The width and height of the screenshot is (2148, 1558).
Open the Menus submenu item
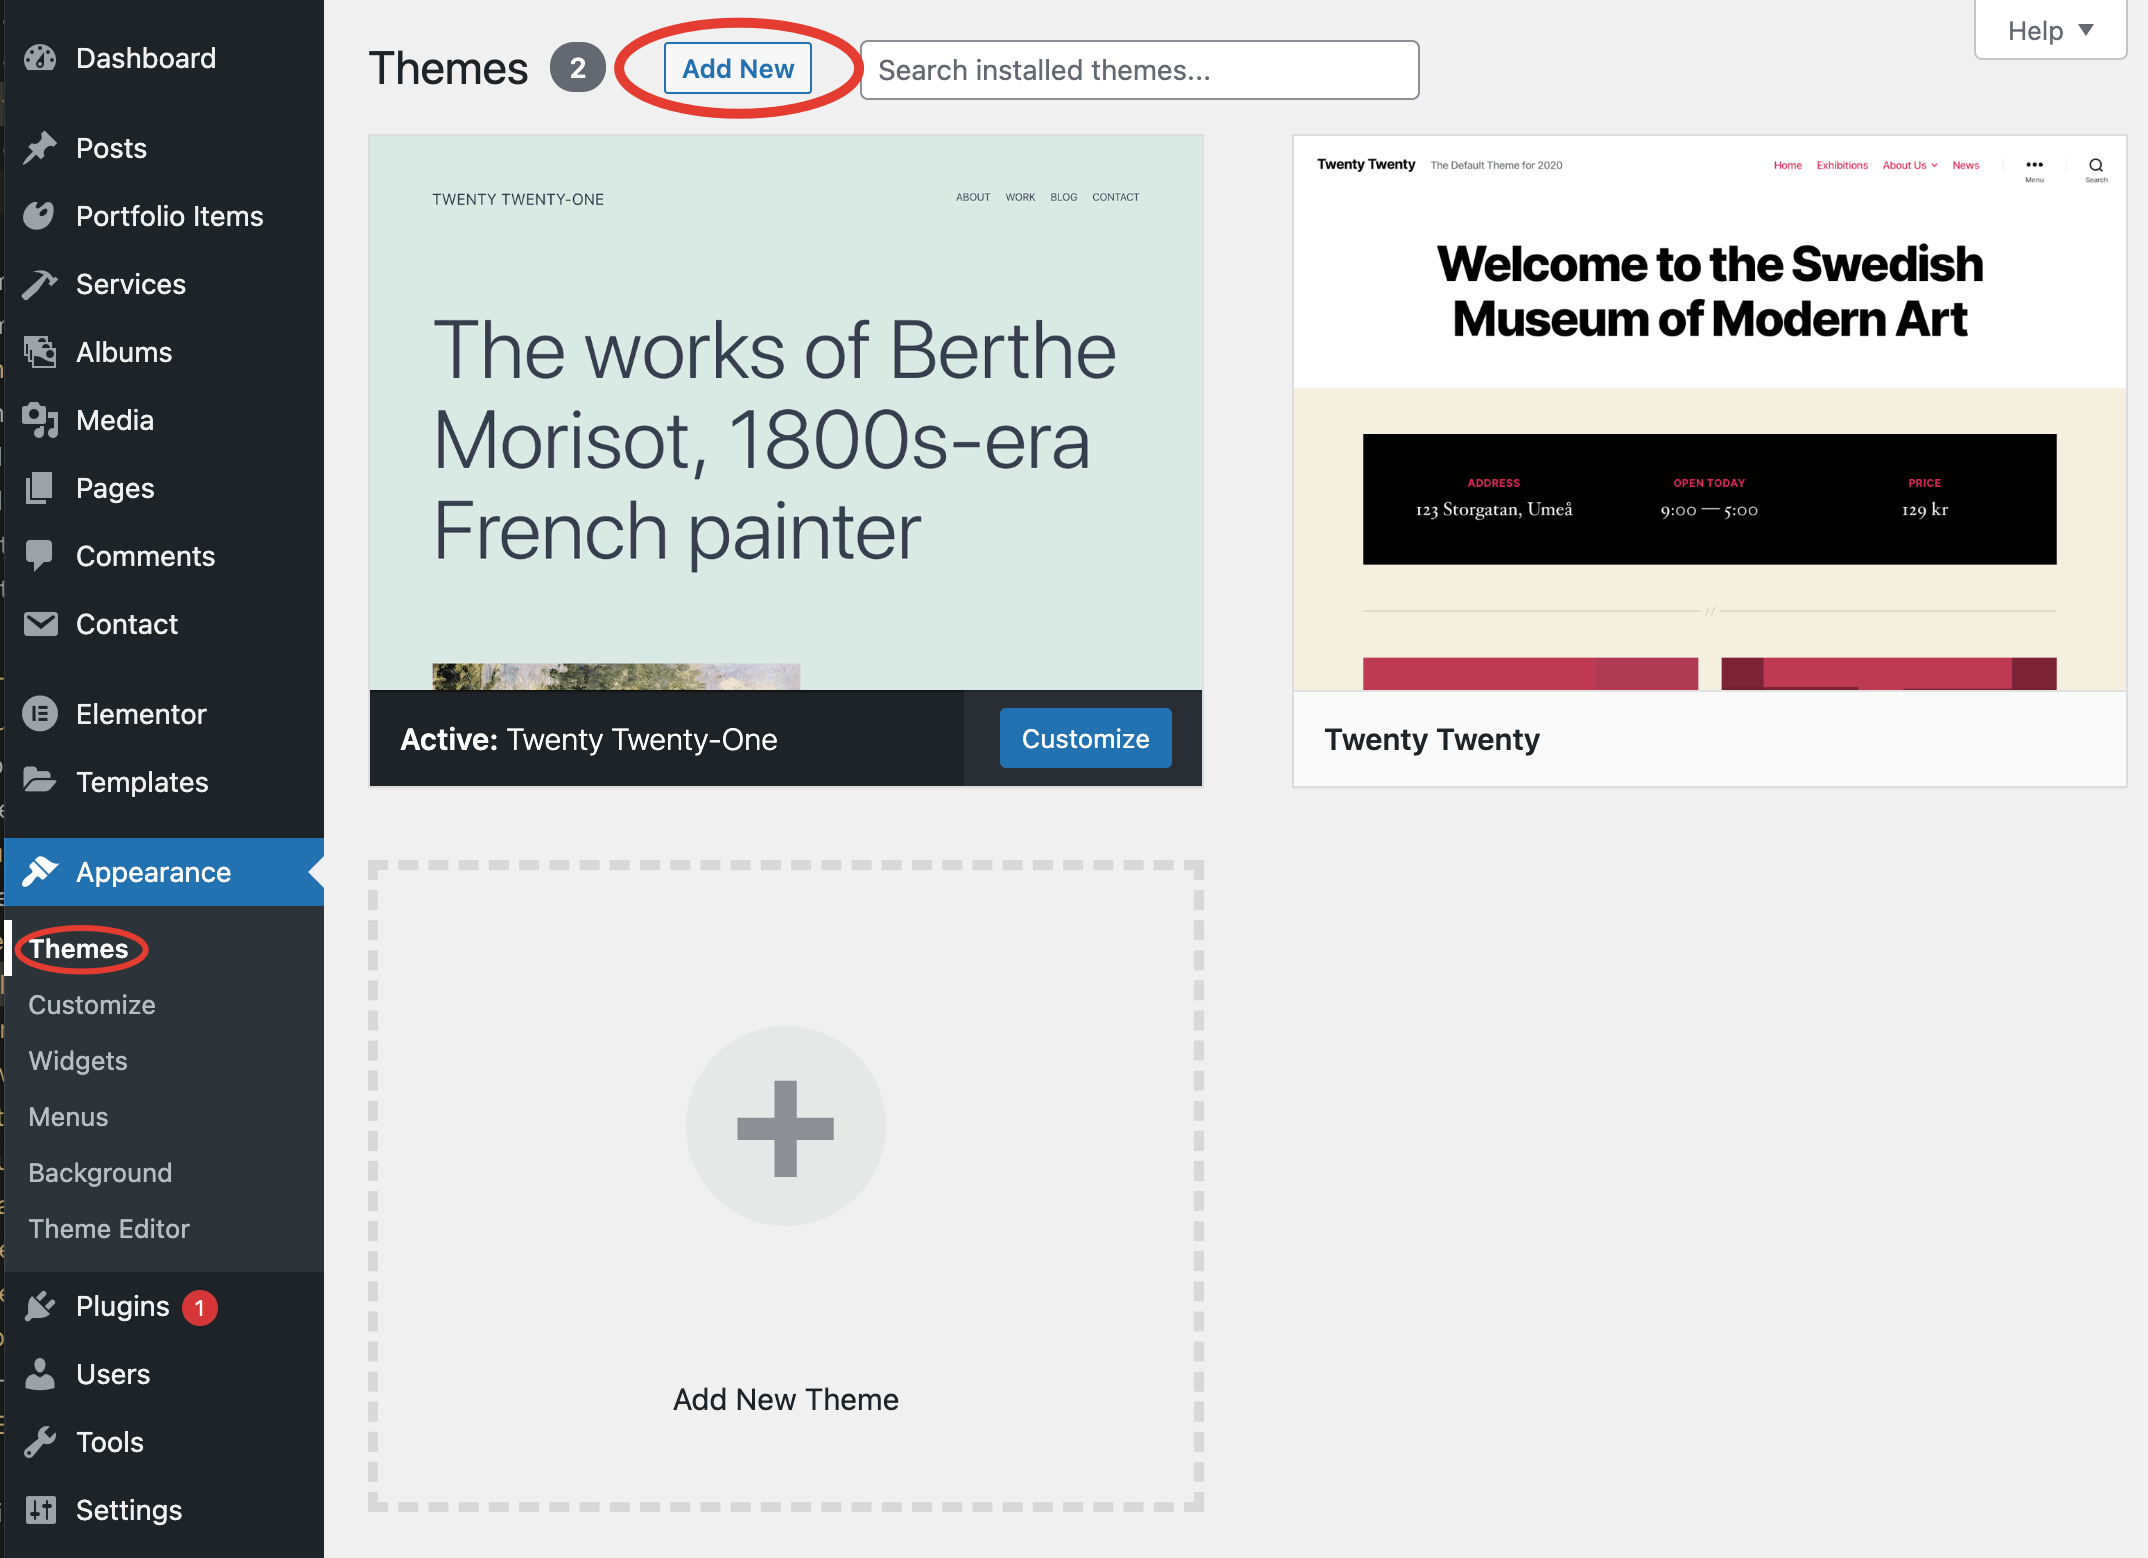coord(68,1117)
